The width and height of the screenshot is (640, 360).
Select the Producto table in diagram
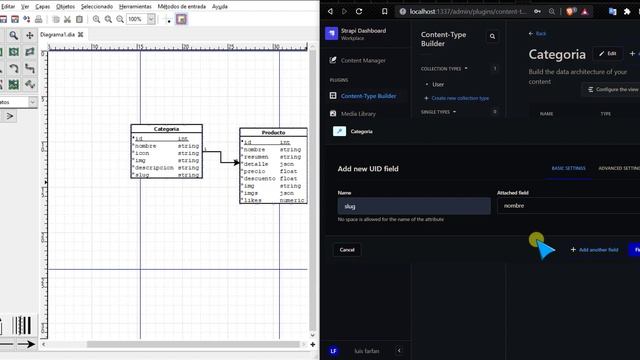[x=273, y=166]
